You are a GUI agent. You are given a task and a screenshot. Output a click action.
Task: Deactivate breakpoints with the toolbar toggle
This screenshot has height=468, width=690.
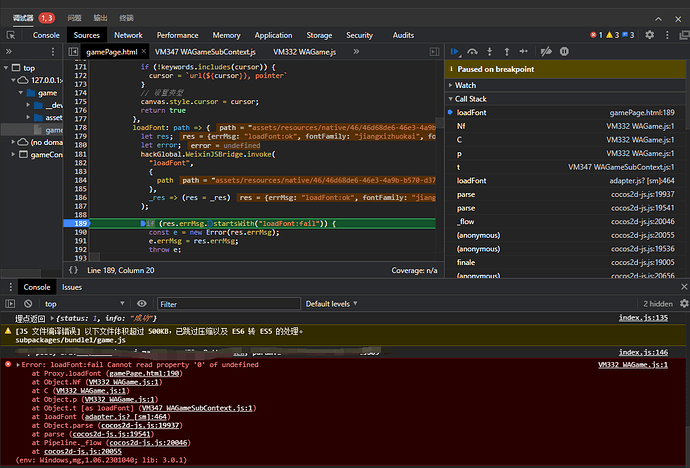click(545, 51)
